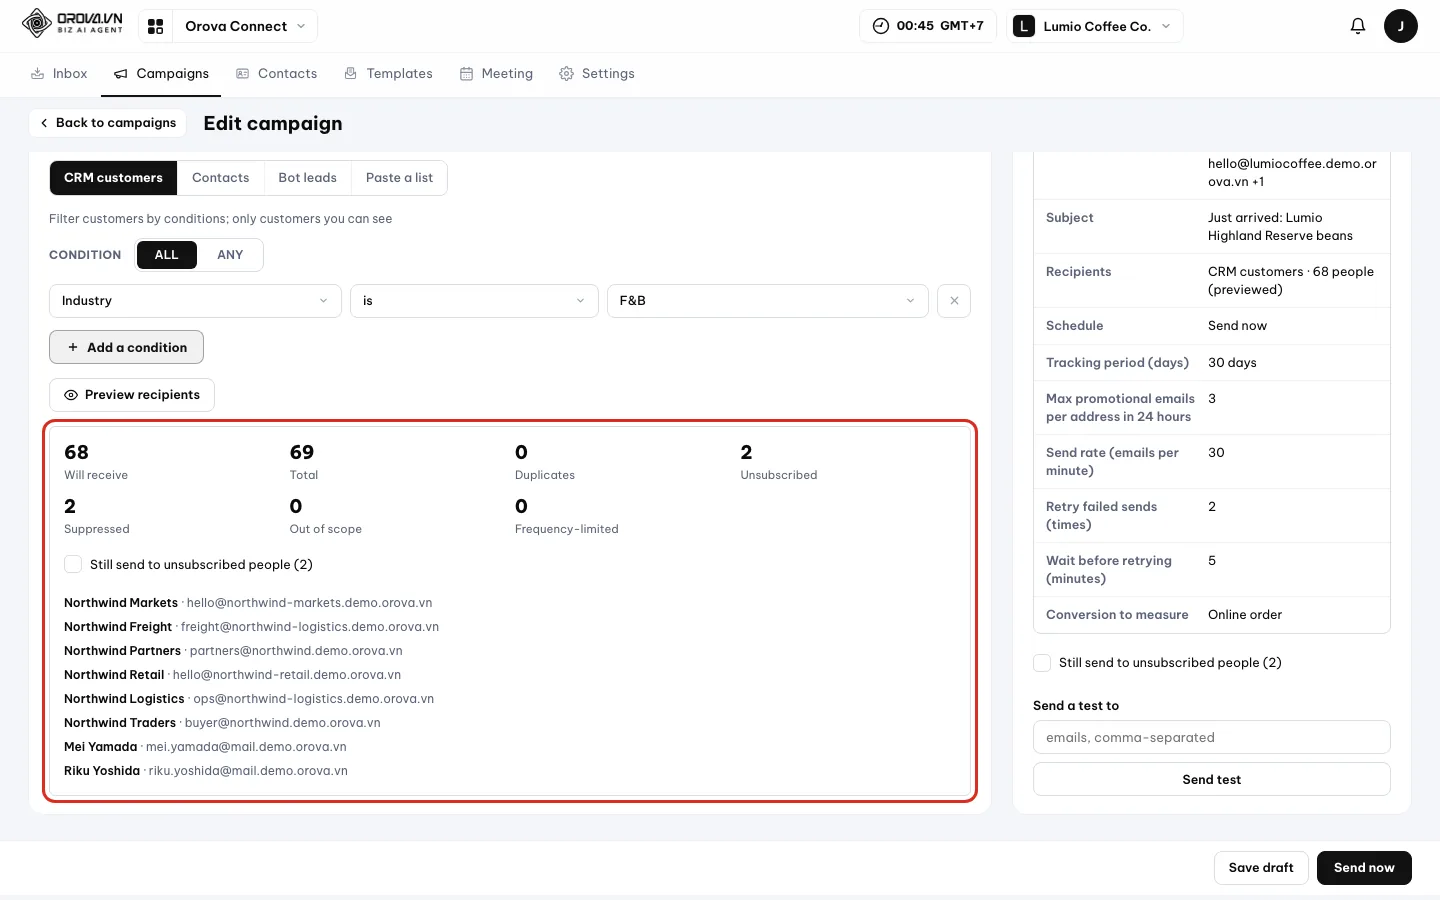1440x900 pixels.
Task: Click the '2 Unsubscribed' stat
Action: (779, 462)
